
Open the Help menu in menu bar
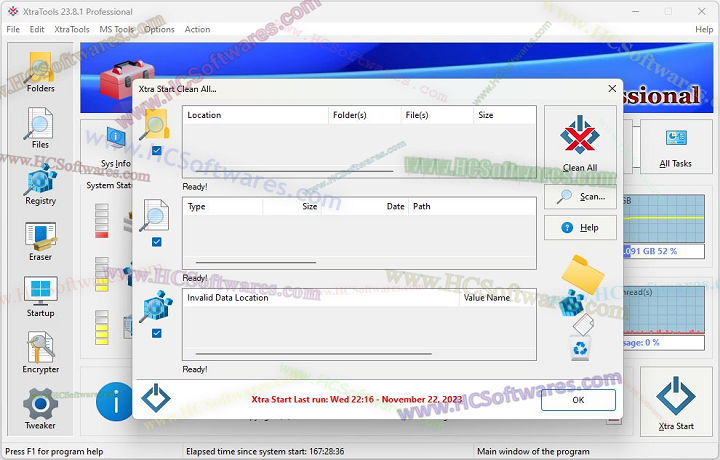pos(704,29)
